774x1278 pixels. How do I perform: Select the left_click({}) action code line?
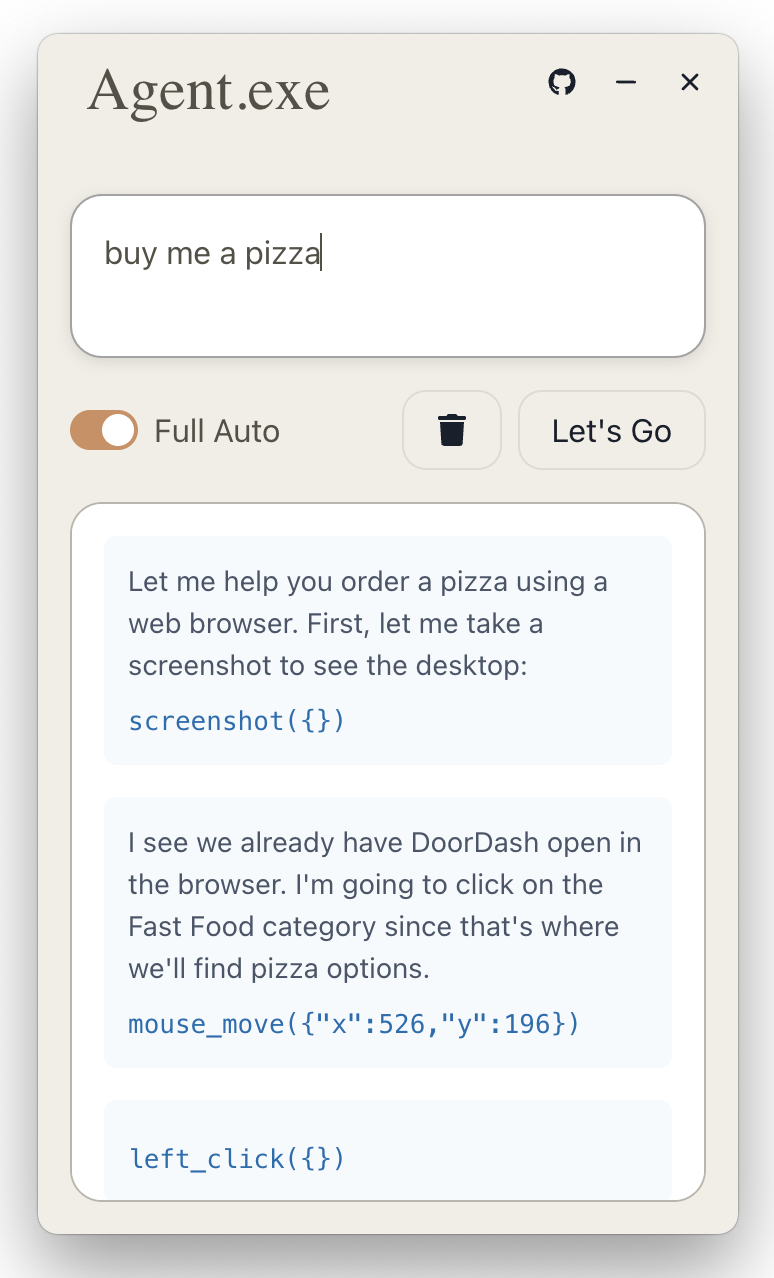pyautogui.click(x=237, y=1159)
